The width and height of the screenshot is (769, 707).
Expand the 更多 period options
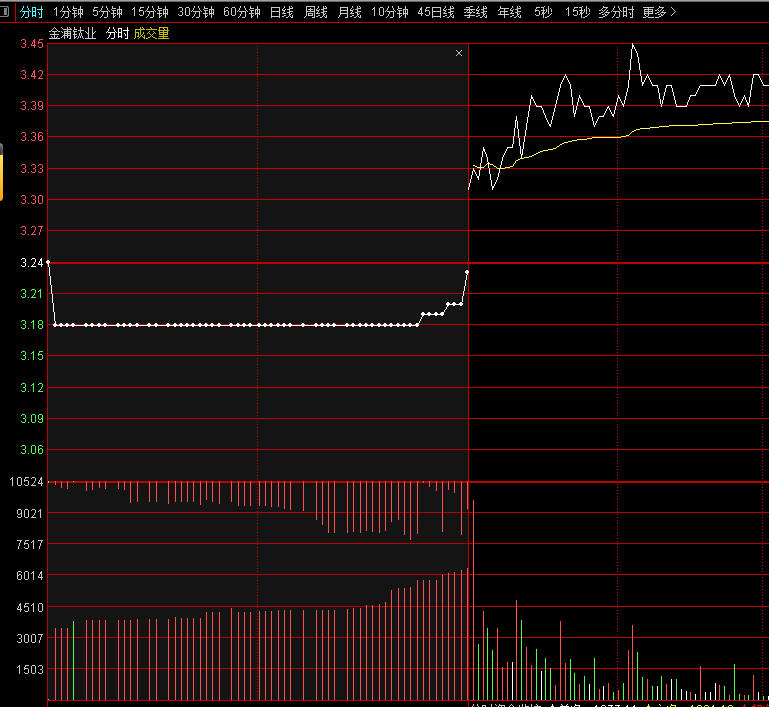(658, 12)
